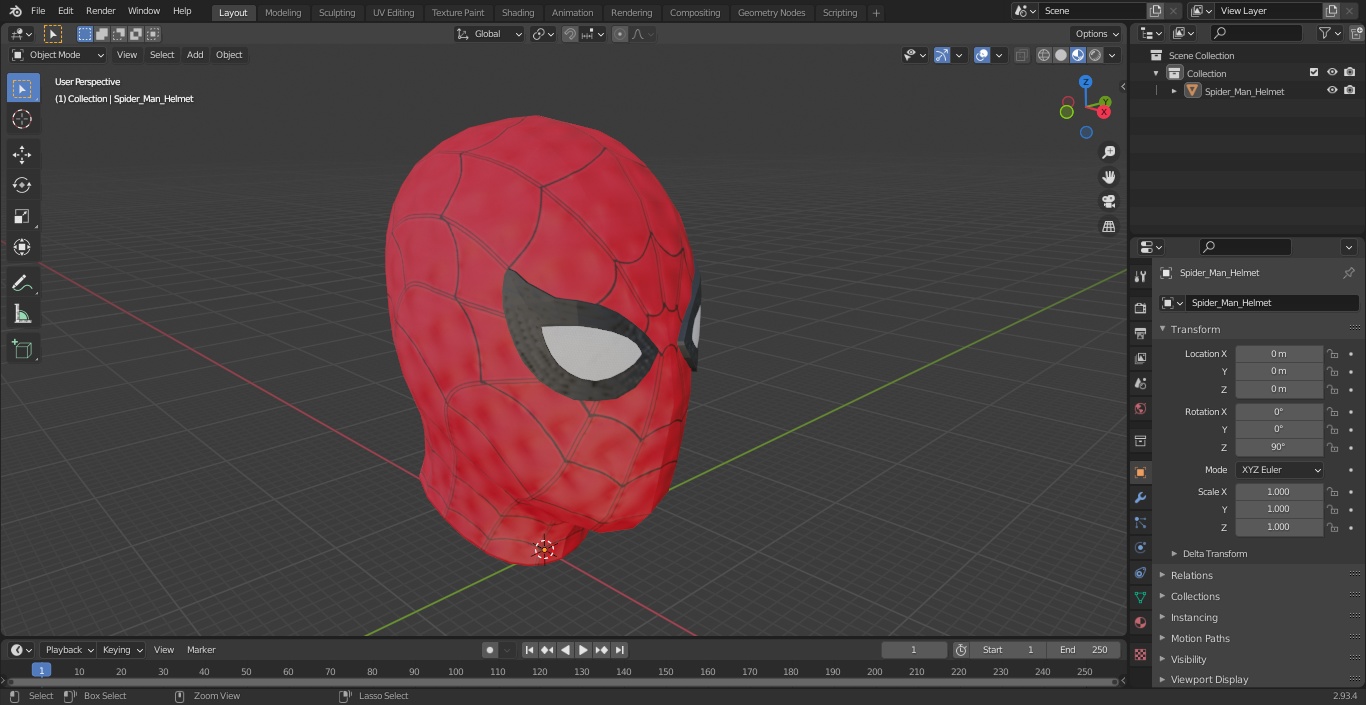Viewport: 1366px width, 705px height.
Task: Click the Start frame field
Action: 1008,650
